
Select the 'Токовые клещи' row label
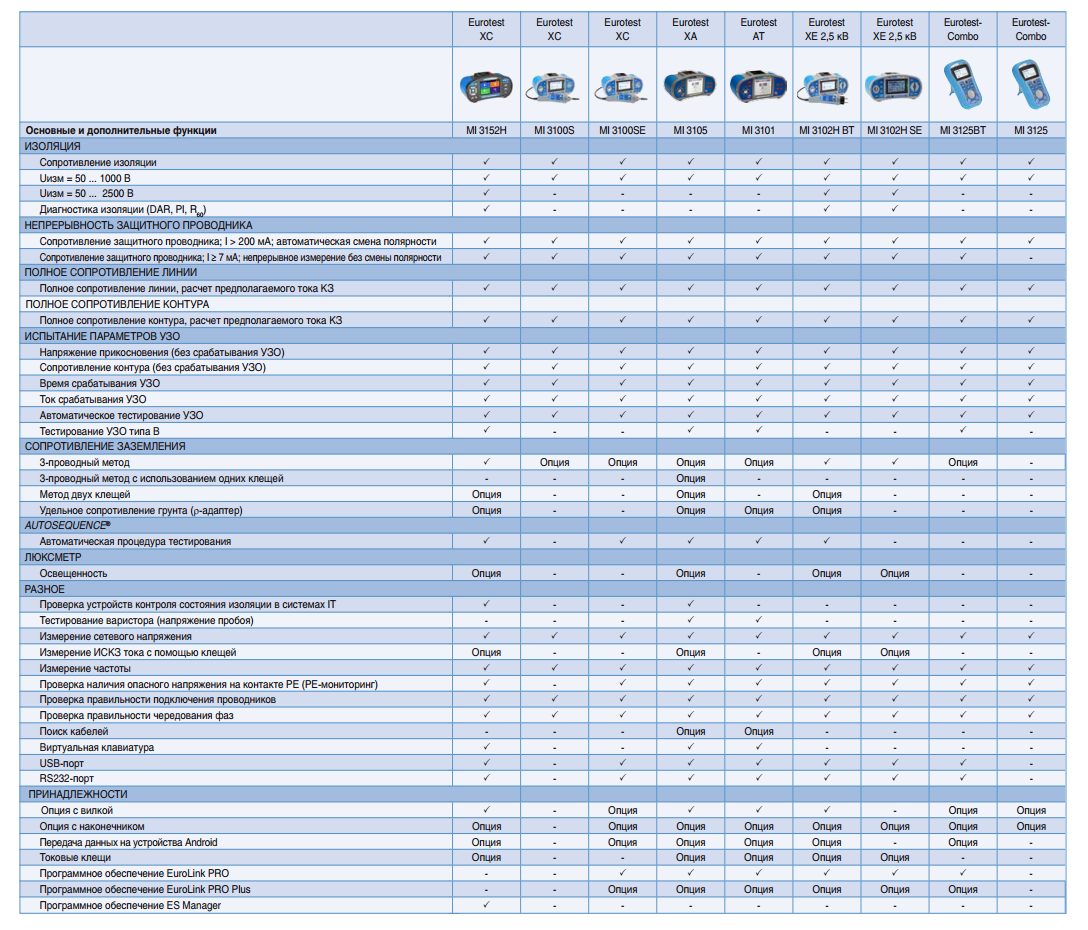click(x=75, y=858)
